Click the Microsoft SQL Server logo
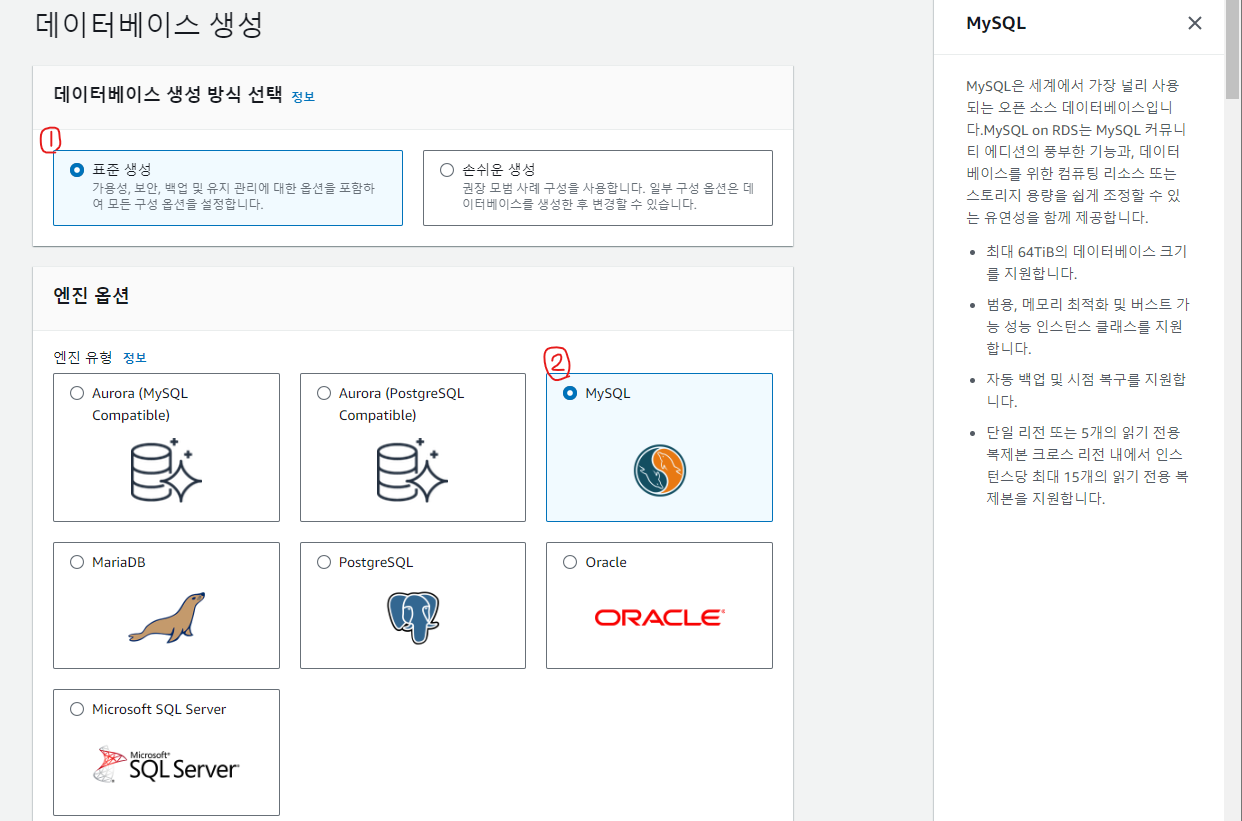Viewport: 1242px width, 821px height. pos(166,764)
